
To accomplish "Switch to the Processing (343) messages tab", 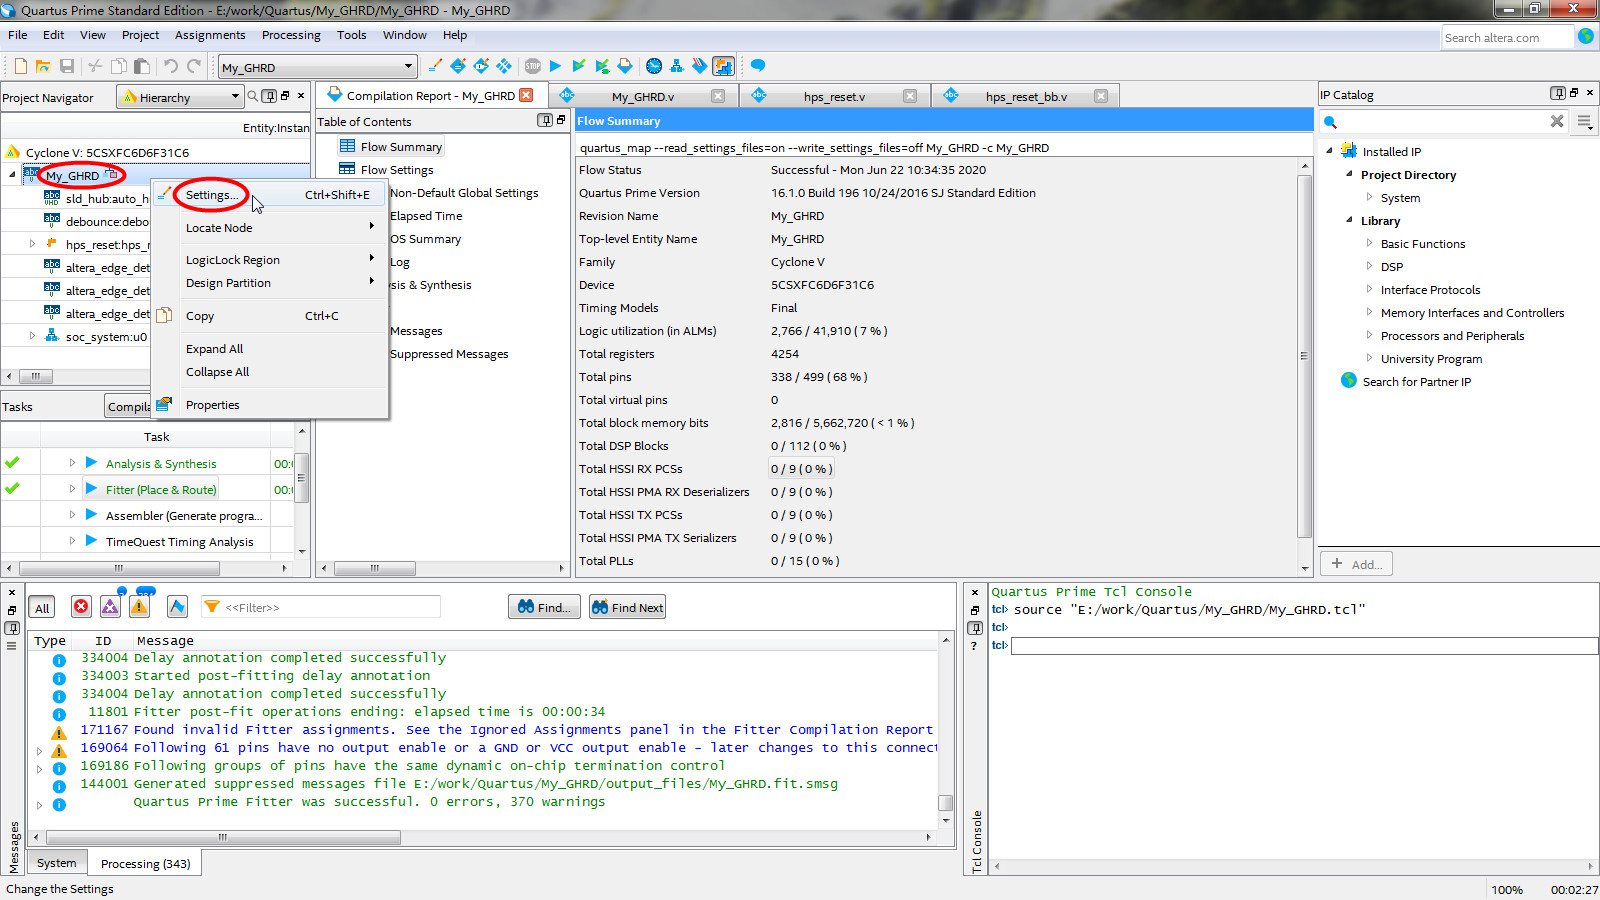I will coord(145,863).
